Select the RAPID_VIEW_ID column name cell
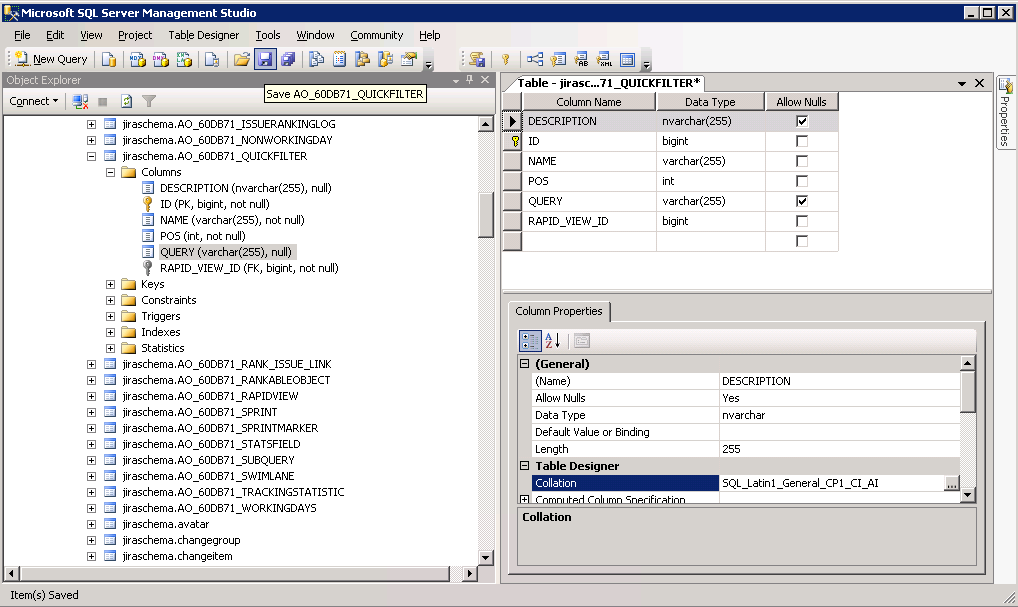The height and width of the screenshot is (607, 1018). pyautogui.click(x=588, y=221)
